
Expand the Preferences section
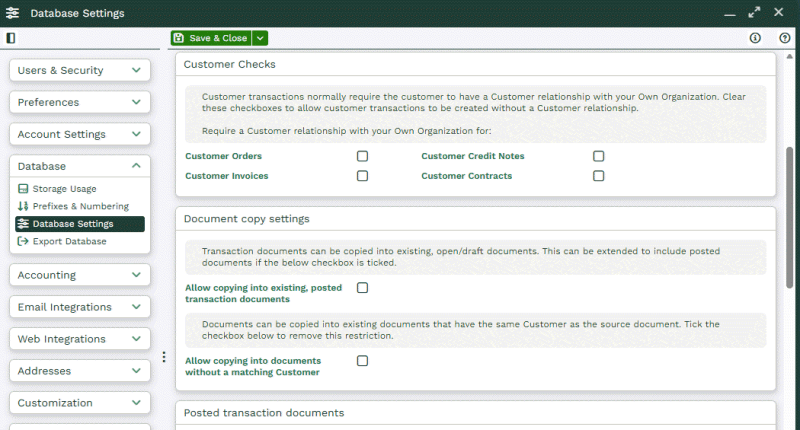pos(80,102)
